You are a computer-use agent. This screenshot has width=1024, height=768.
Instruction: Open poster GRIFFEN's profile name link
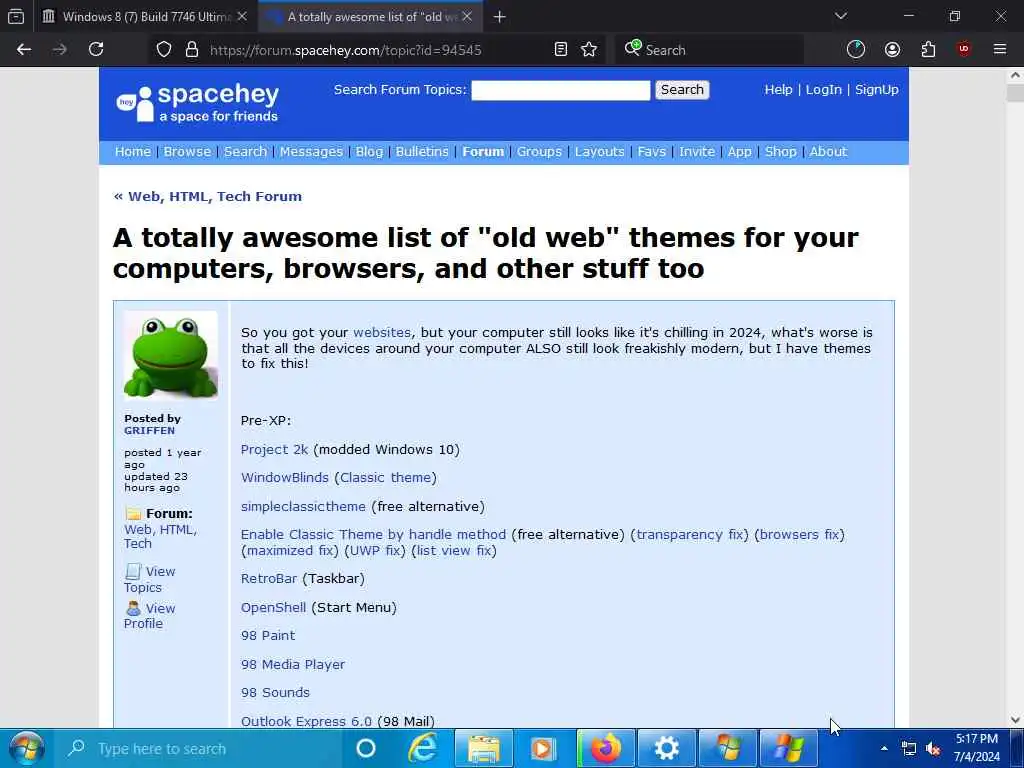point(150,430)
